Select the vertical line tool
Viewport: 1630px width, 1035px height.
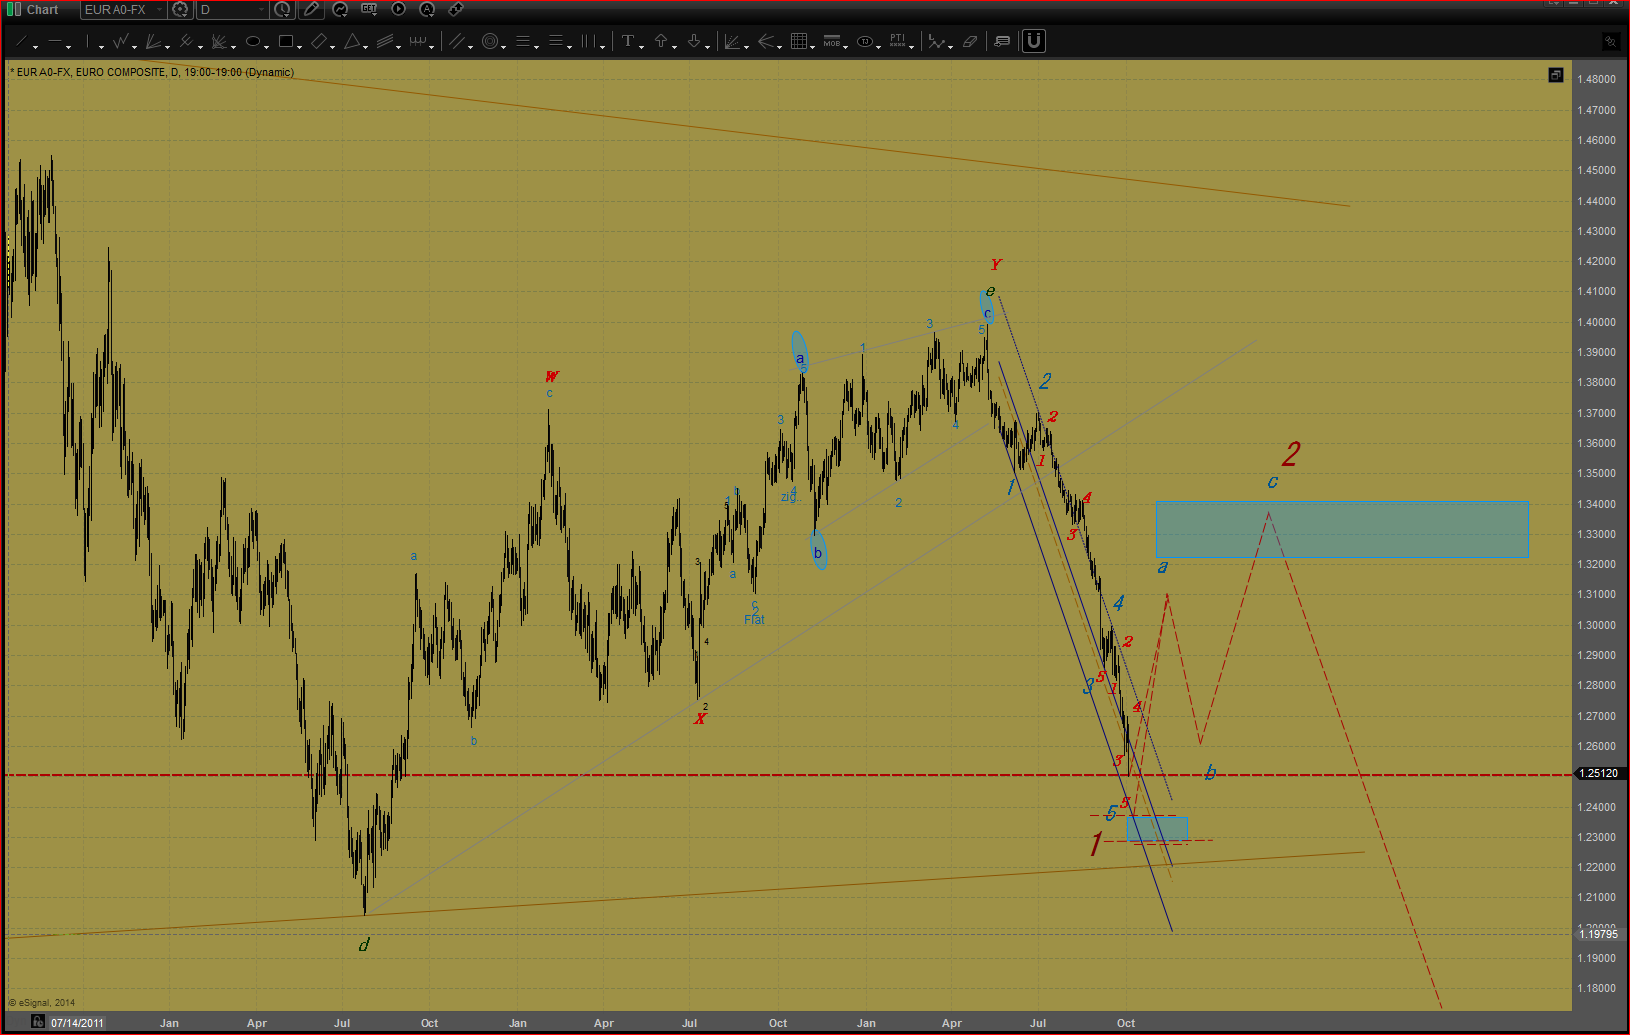[x=88, y=41]
